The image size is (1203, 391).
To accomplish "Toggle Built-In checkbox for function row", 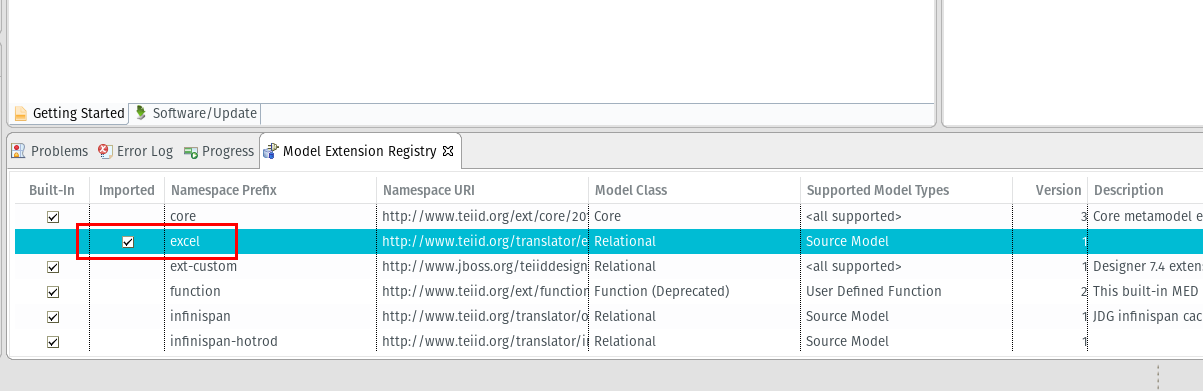I will [53, 292].
